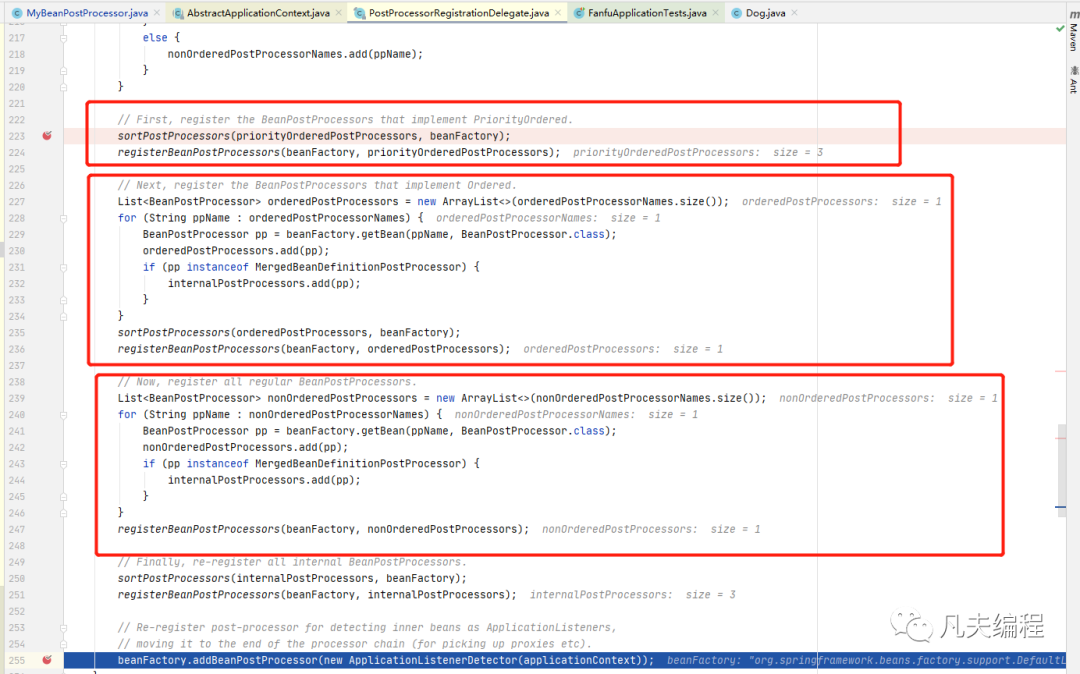
Task: Collapse the if block at line 231
Action: pos(63,267)
